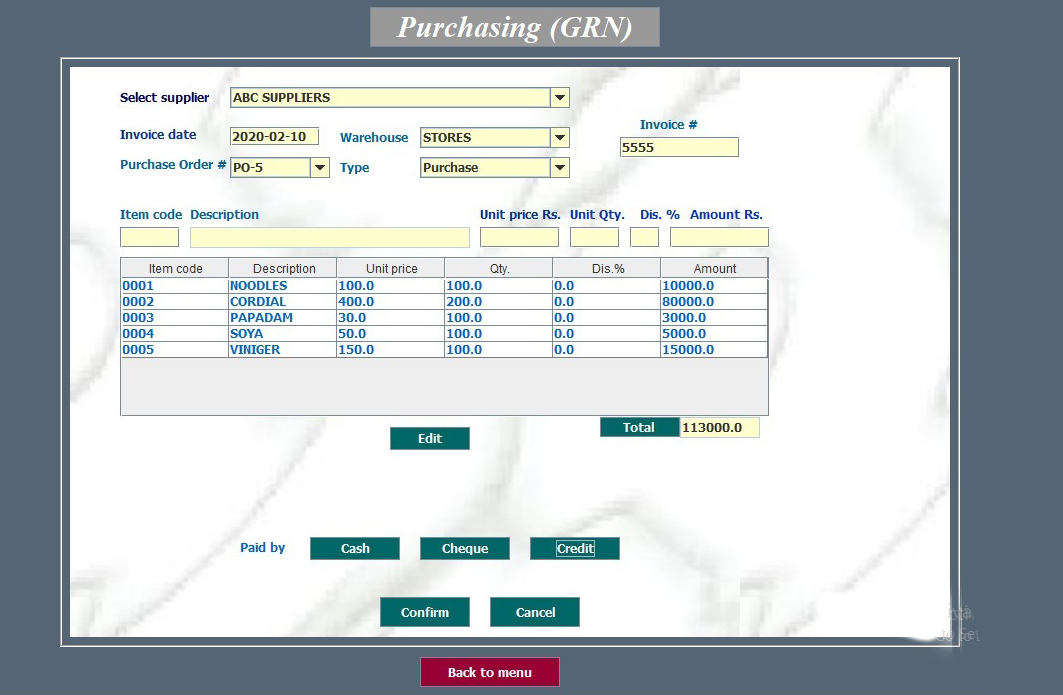Click item code 0004 in the table
1063x695 pixels.
pyautogui.click(x=175, y=334)
